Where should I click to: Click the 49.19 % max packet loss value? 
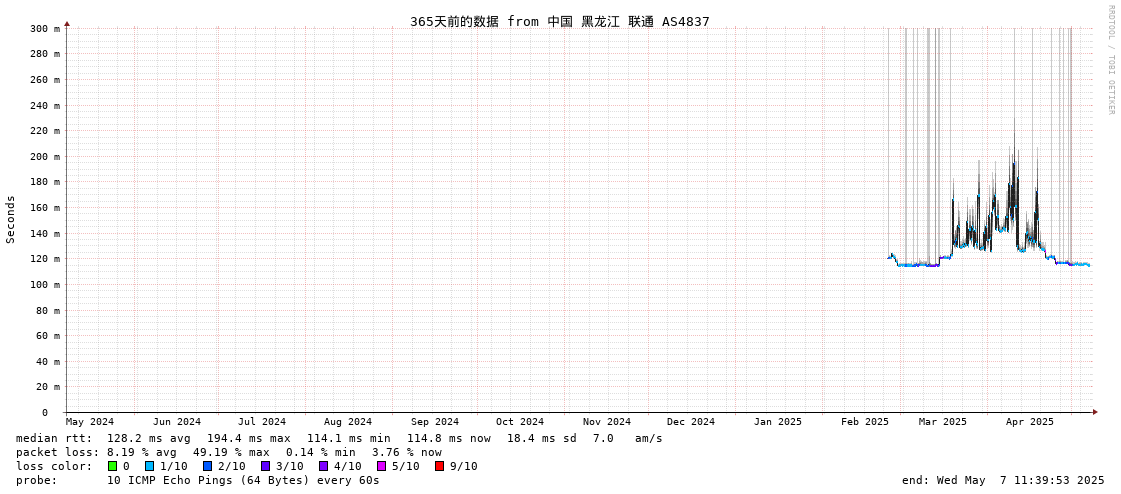click(232, 453)
